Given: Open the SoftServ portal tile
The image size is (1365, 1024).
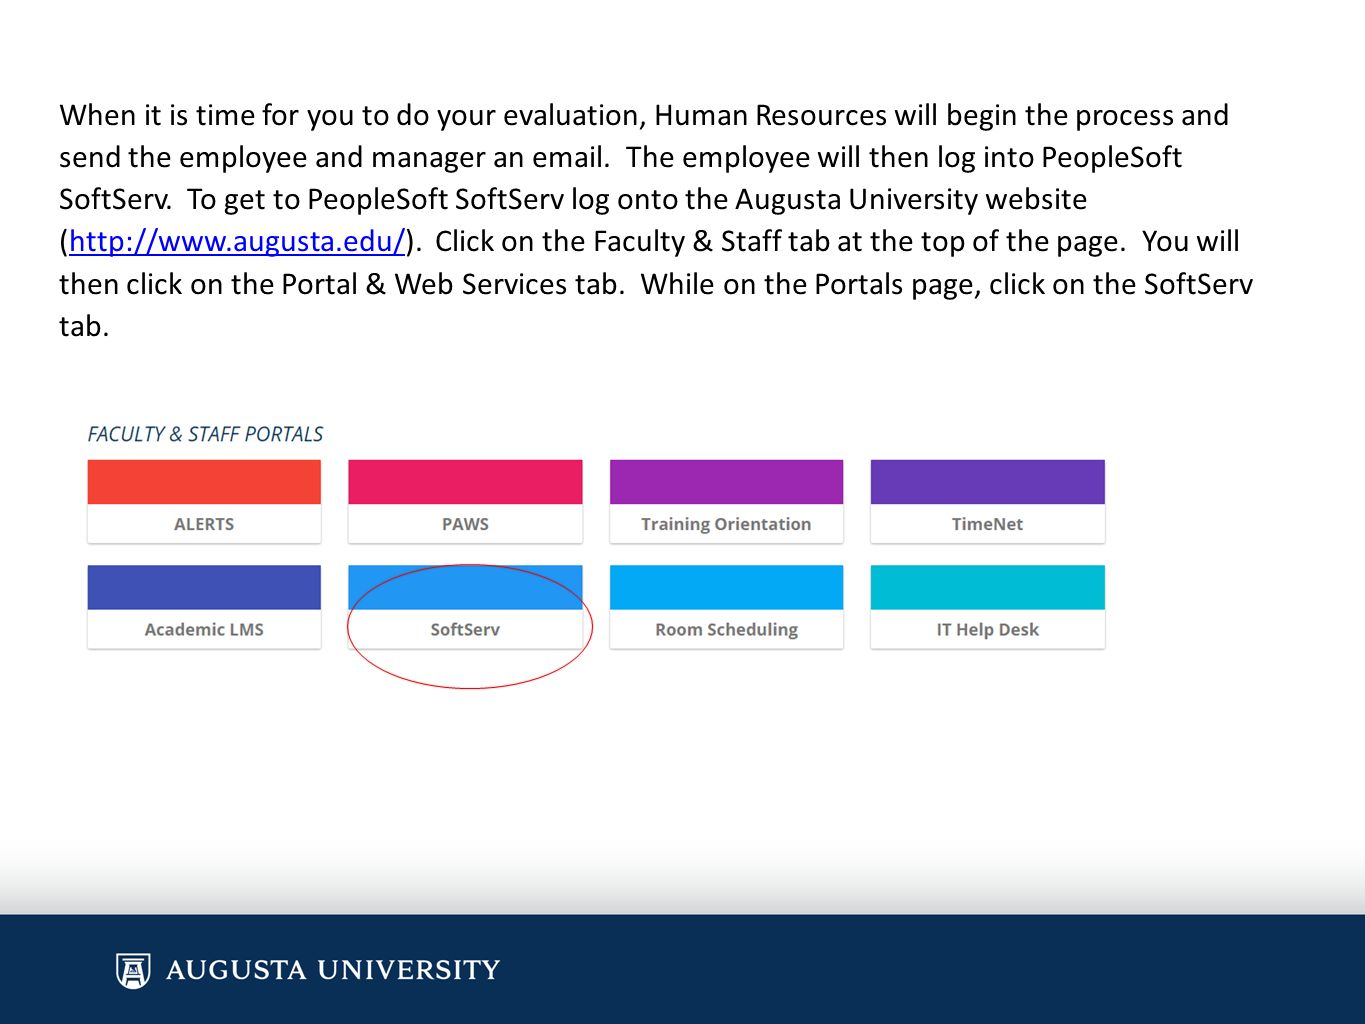Looking at the screenshot, I should [465, 607].
